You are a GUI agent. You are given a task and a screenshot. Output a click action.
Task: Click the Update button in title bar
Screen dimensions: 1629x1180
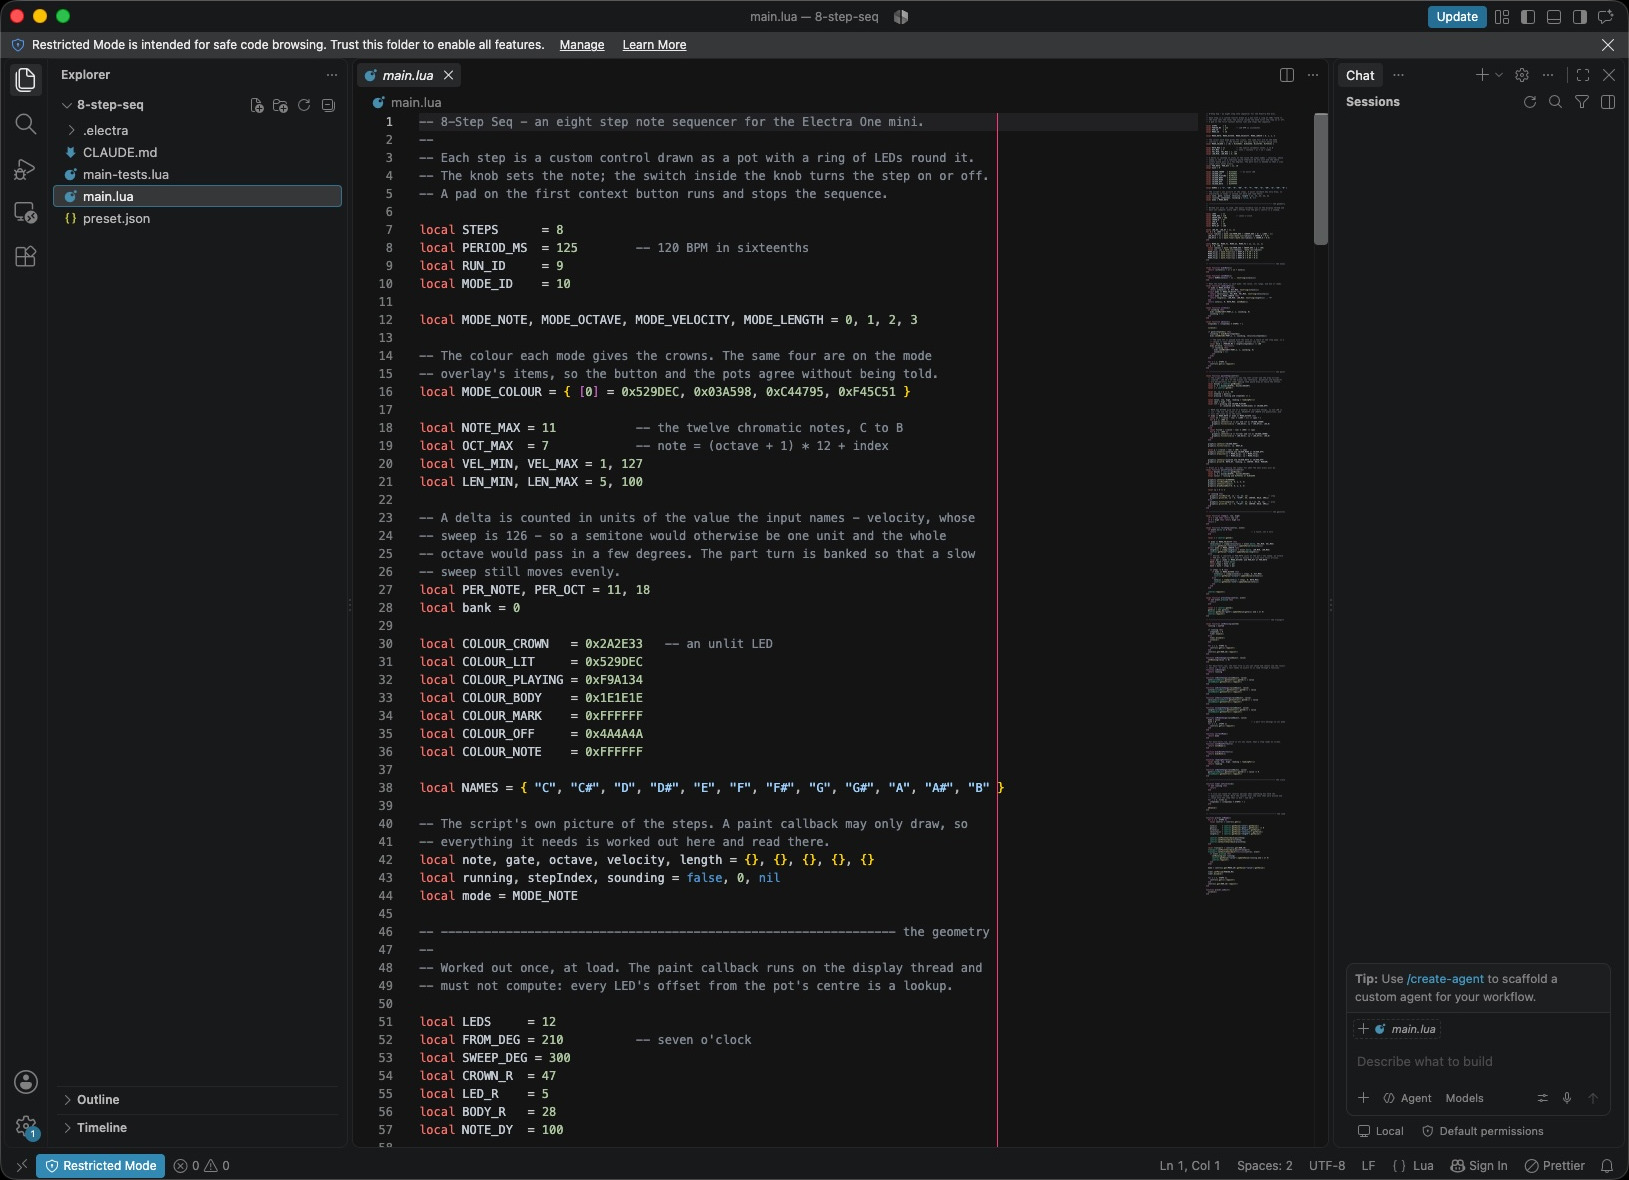point(1457,17)
